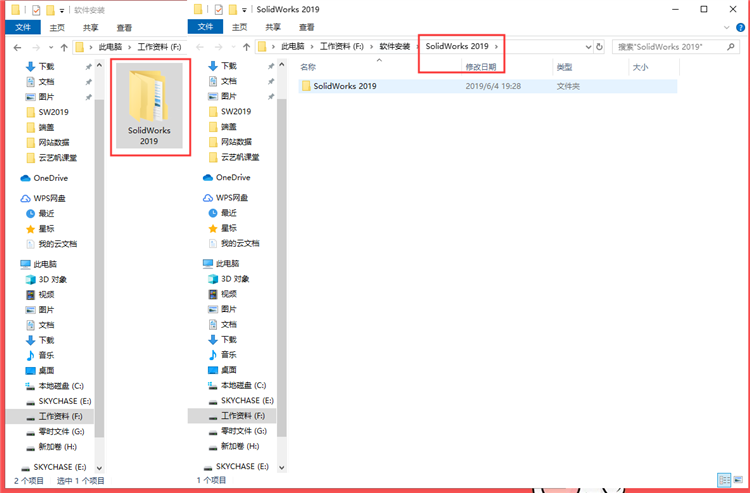The height and width of the screenshot is (493, 750).
Task: Expand the ribbon using the chevron beside Help
Action: (x=727, y=28)
